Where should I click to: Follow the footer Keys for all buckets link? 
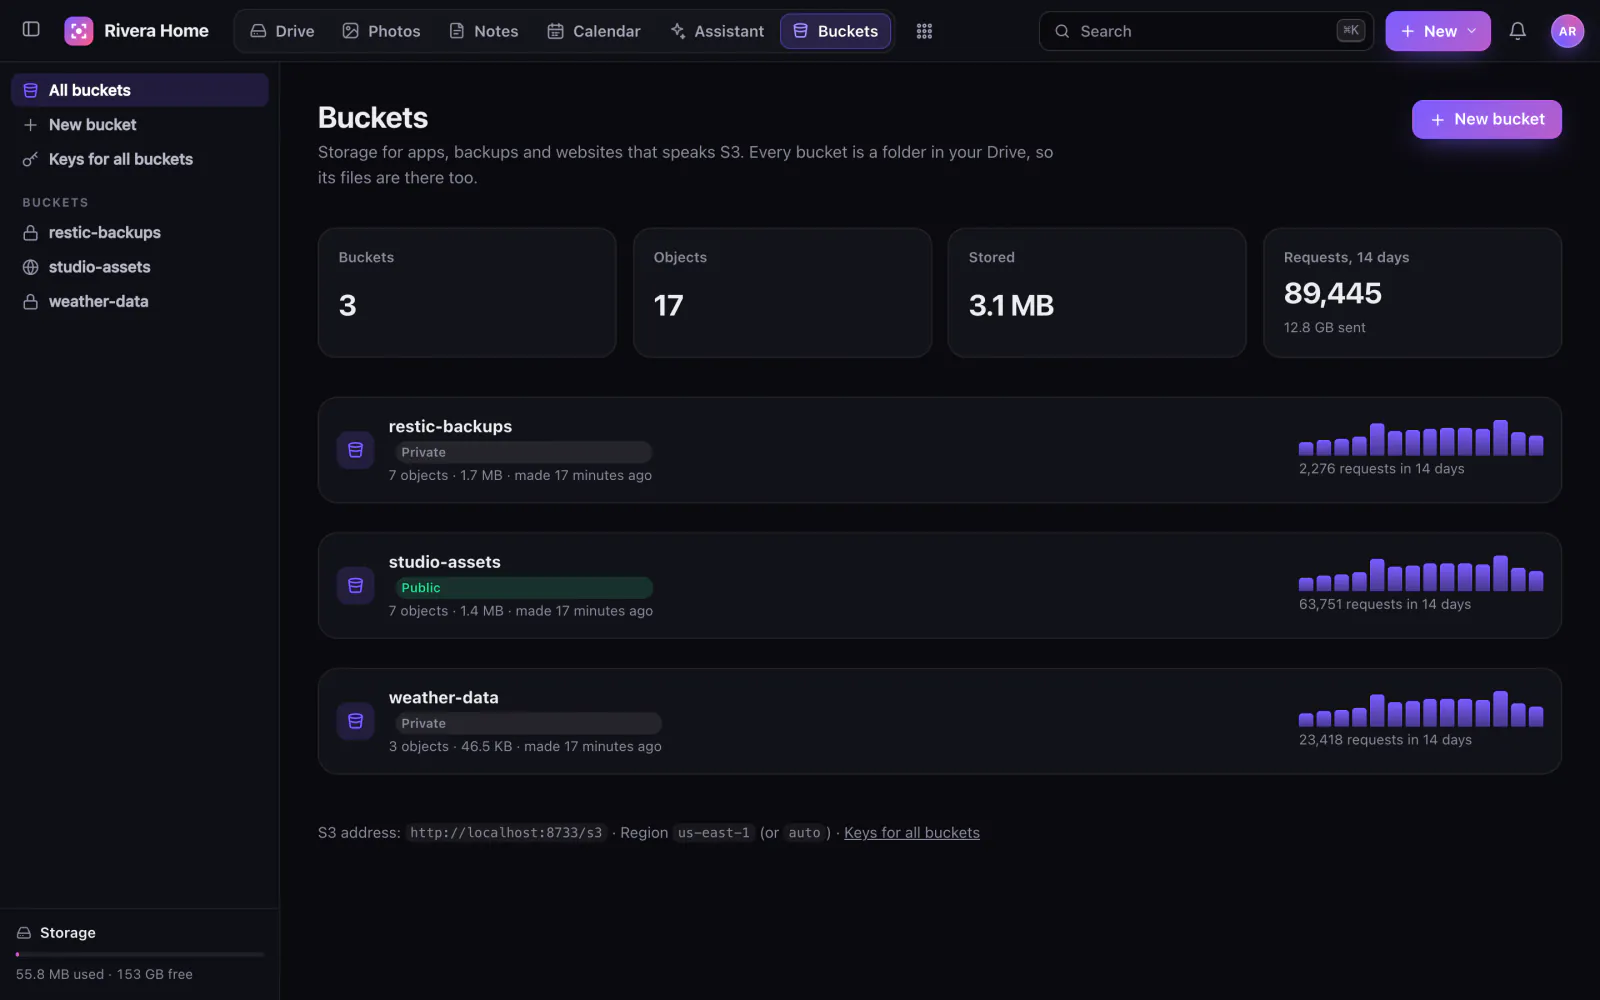pyautogui.click(x=912, y=833)
